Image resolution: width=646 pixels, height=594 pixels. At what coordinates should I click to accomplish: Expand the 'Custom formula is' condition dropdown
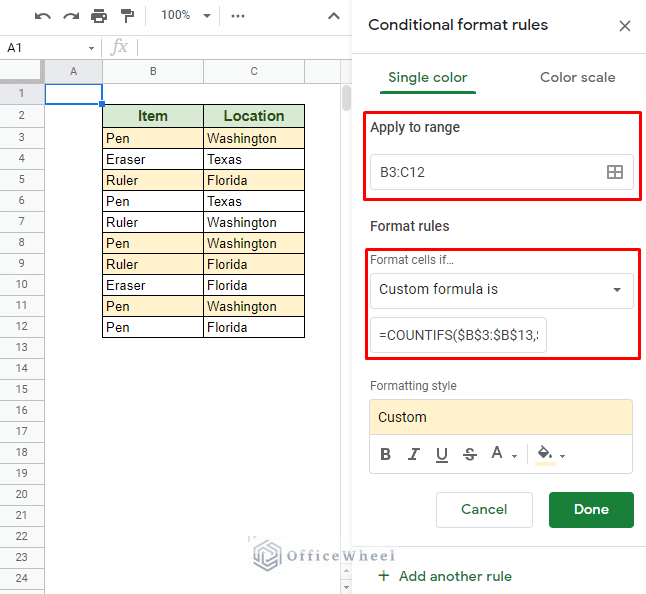501,290
